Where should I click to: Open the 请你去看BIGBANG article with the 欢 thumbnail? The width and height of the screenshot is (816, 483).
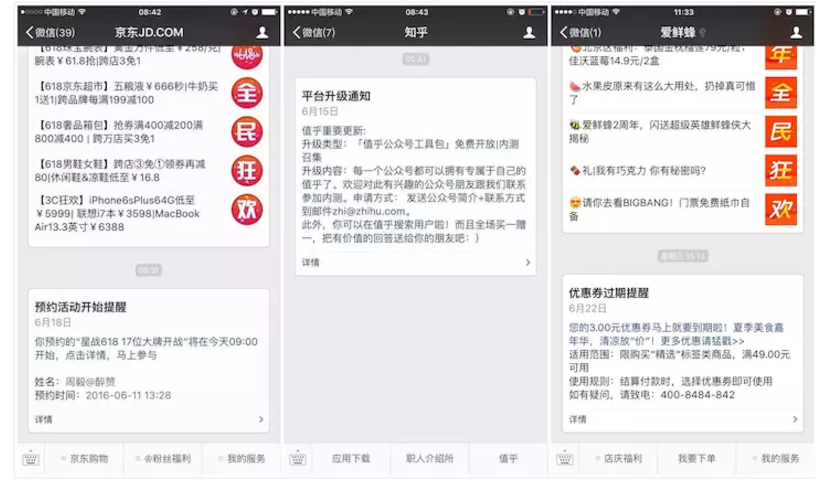pyautogui.click(x=682, y=209)
